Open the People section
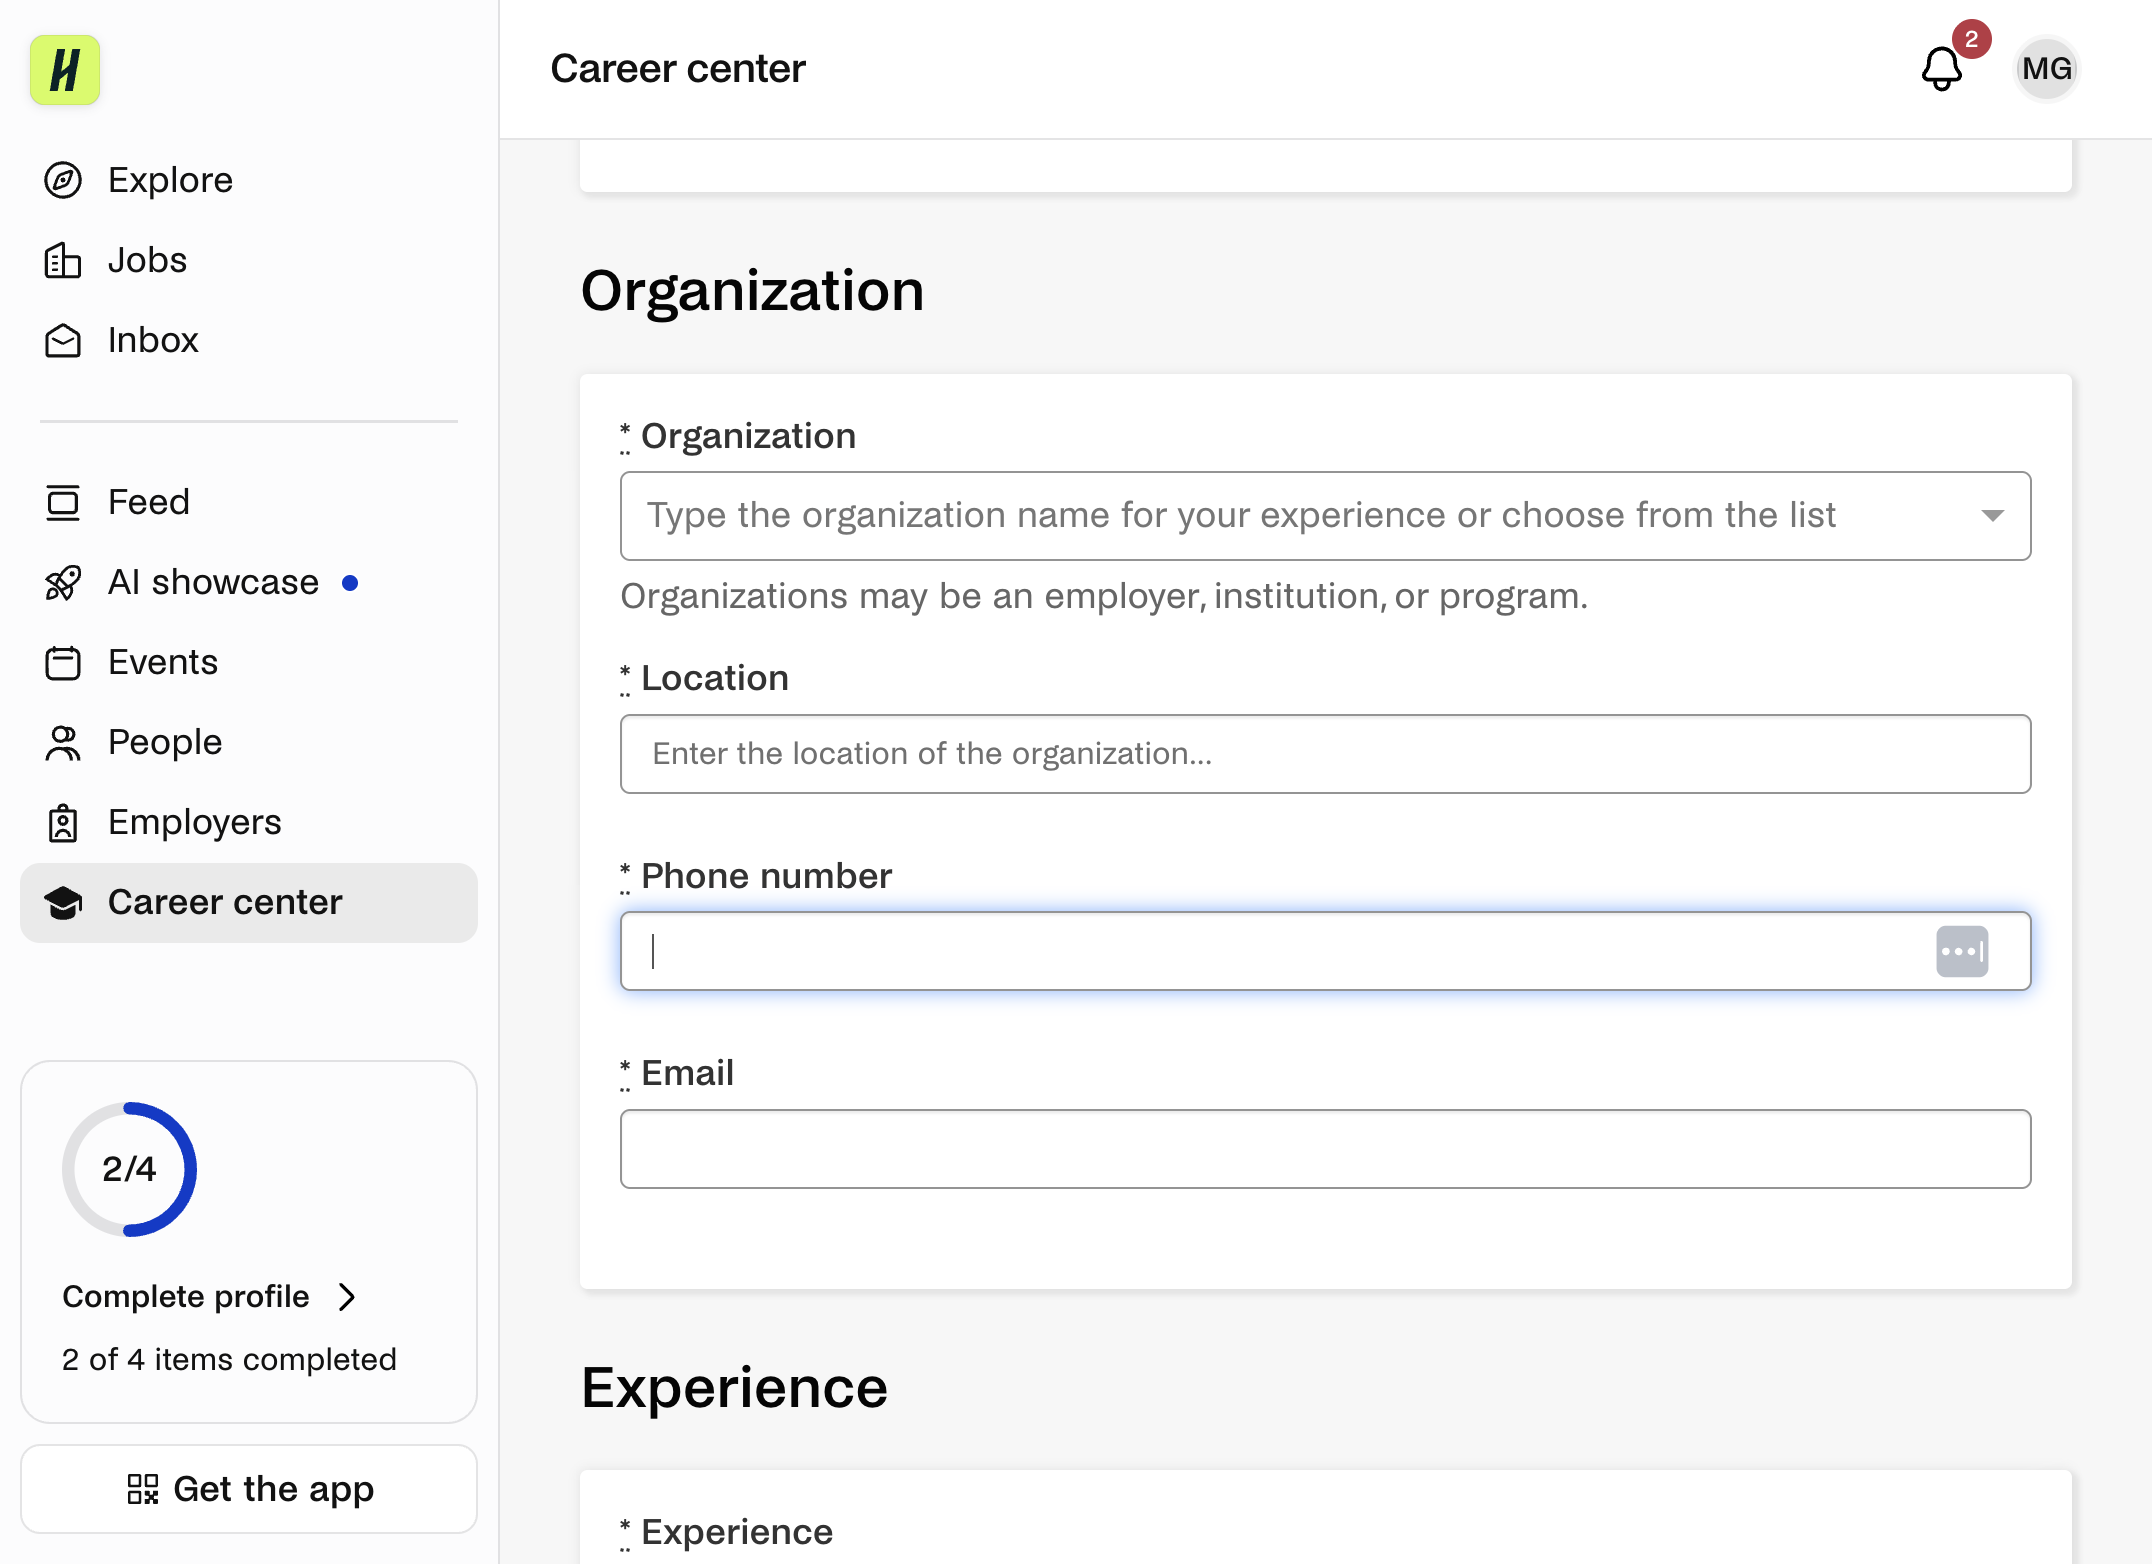 point(248,742)
